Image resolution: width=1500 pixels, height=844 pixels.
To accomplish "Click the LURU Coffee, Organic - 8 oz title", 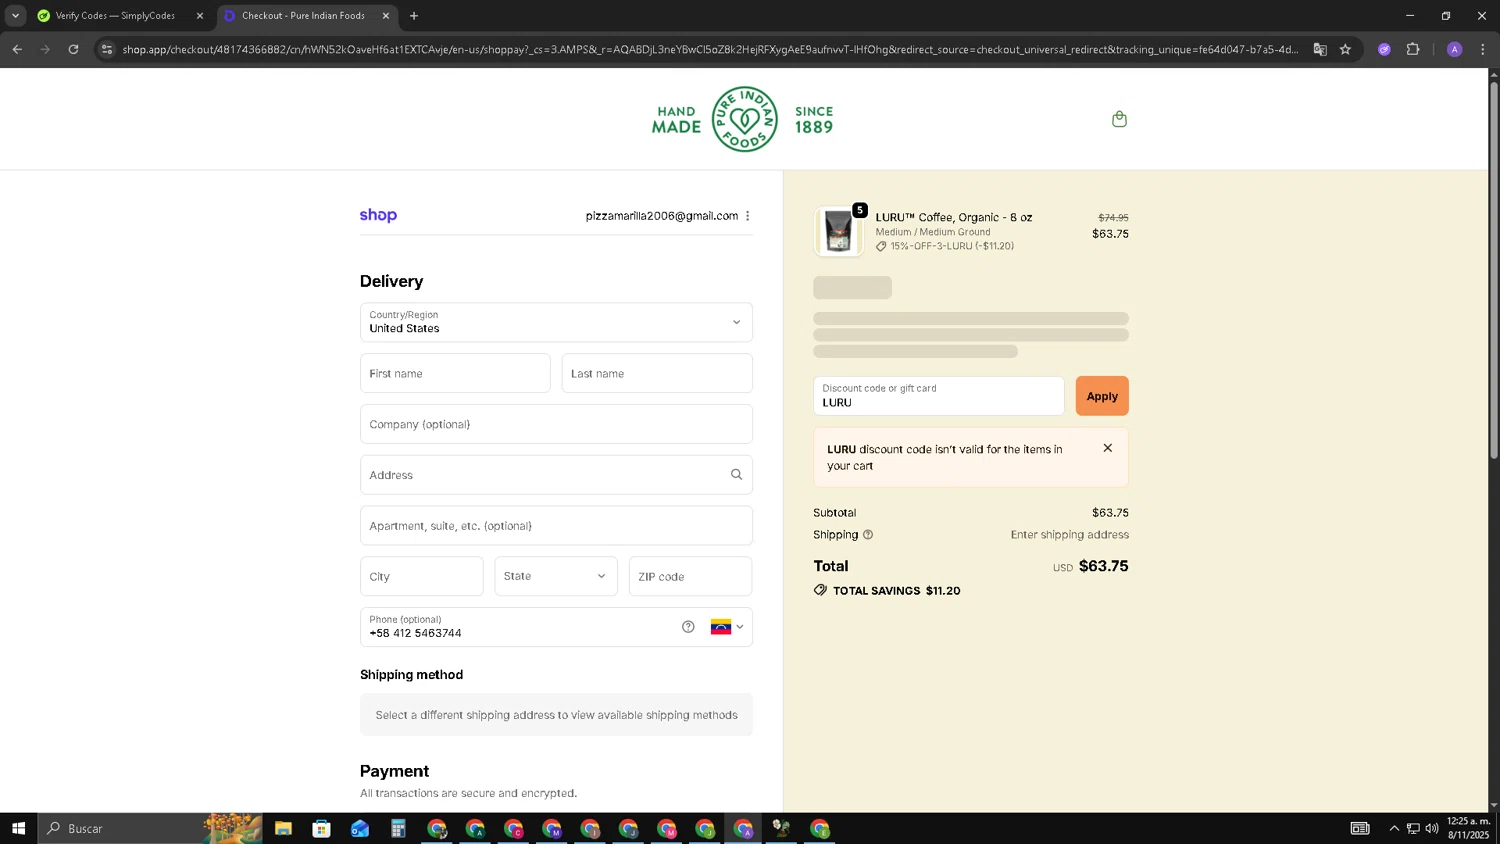I will 954,217.
